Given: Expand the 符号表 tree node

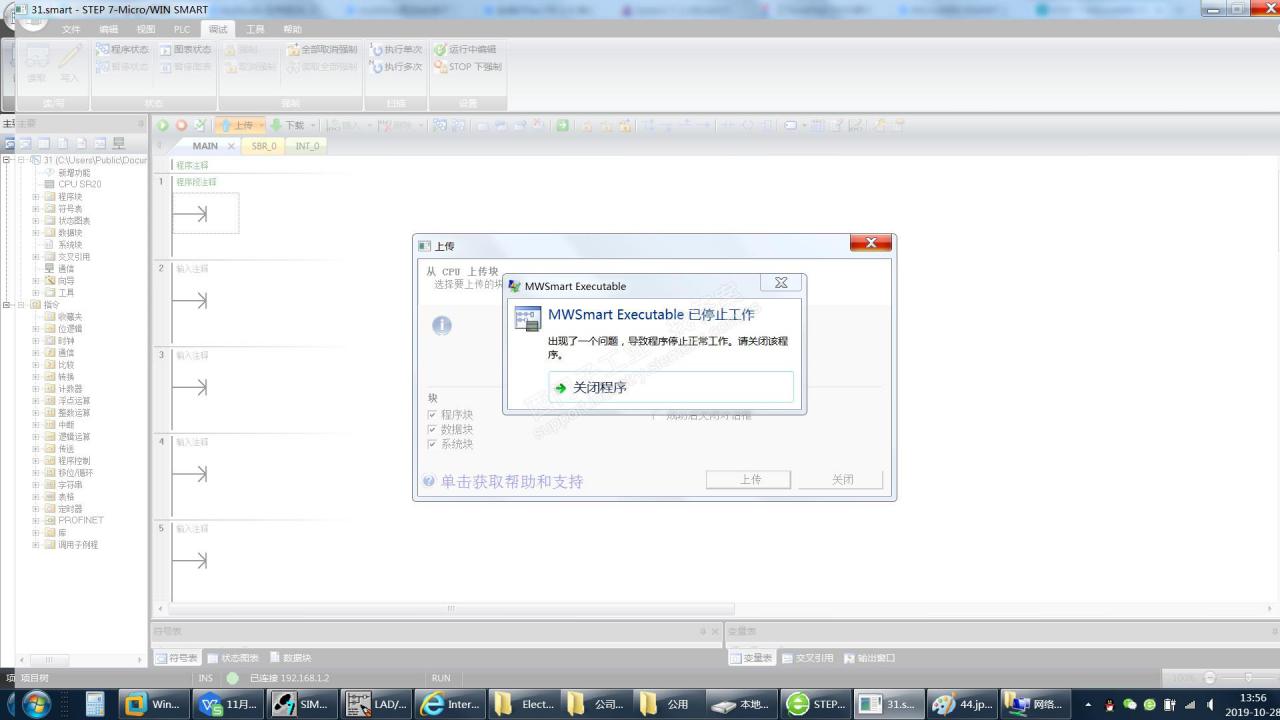Looking at the screenshot, I should click(x=36, y=209).
